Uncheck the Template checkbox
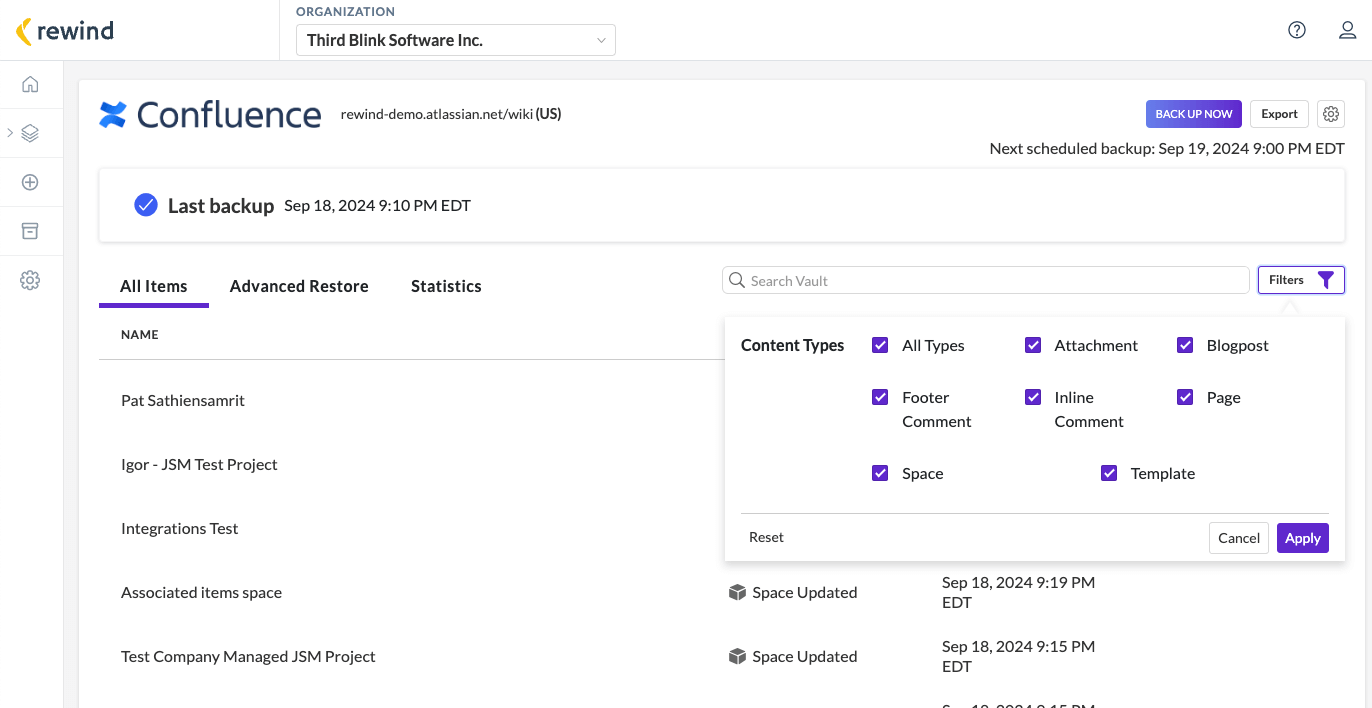This screenshot has width=1372, height=708. point(1109,473)
